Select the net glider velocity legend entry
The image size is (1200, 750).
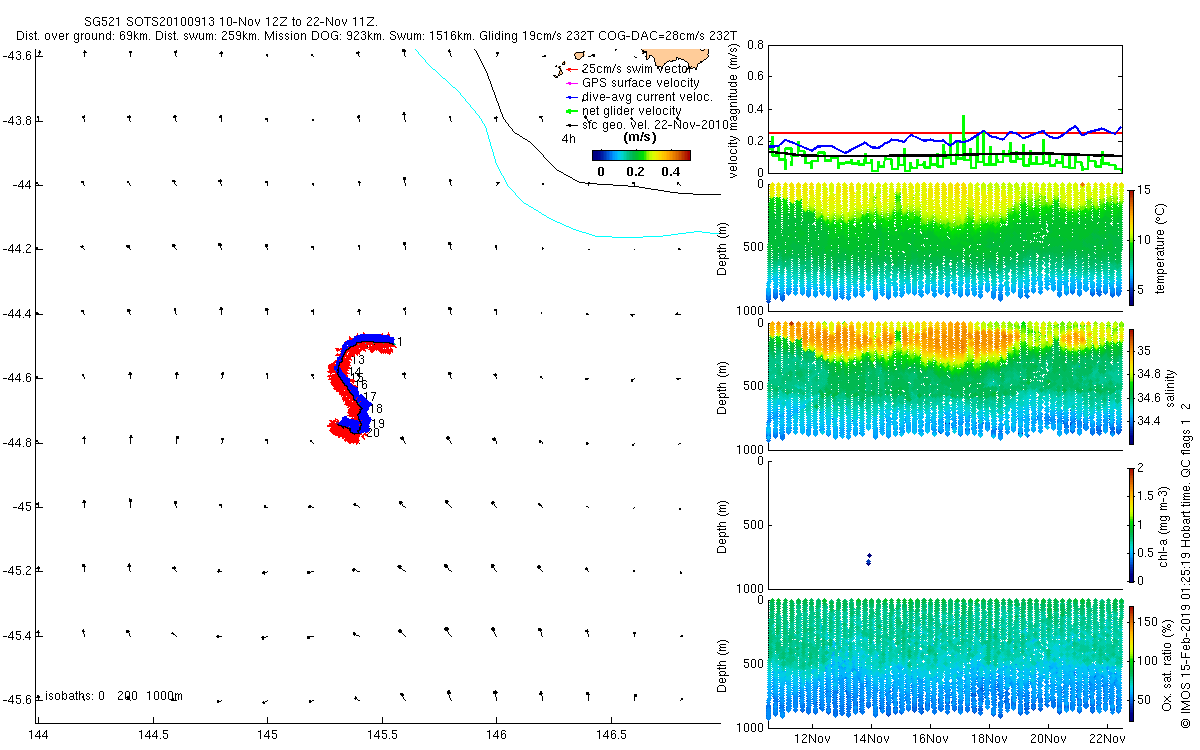(x=632, y=111)
